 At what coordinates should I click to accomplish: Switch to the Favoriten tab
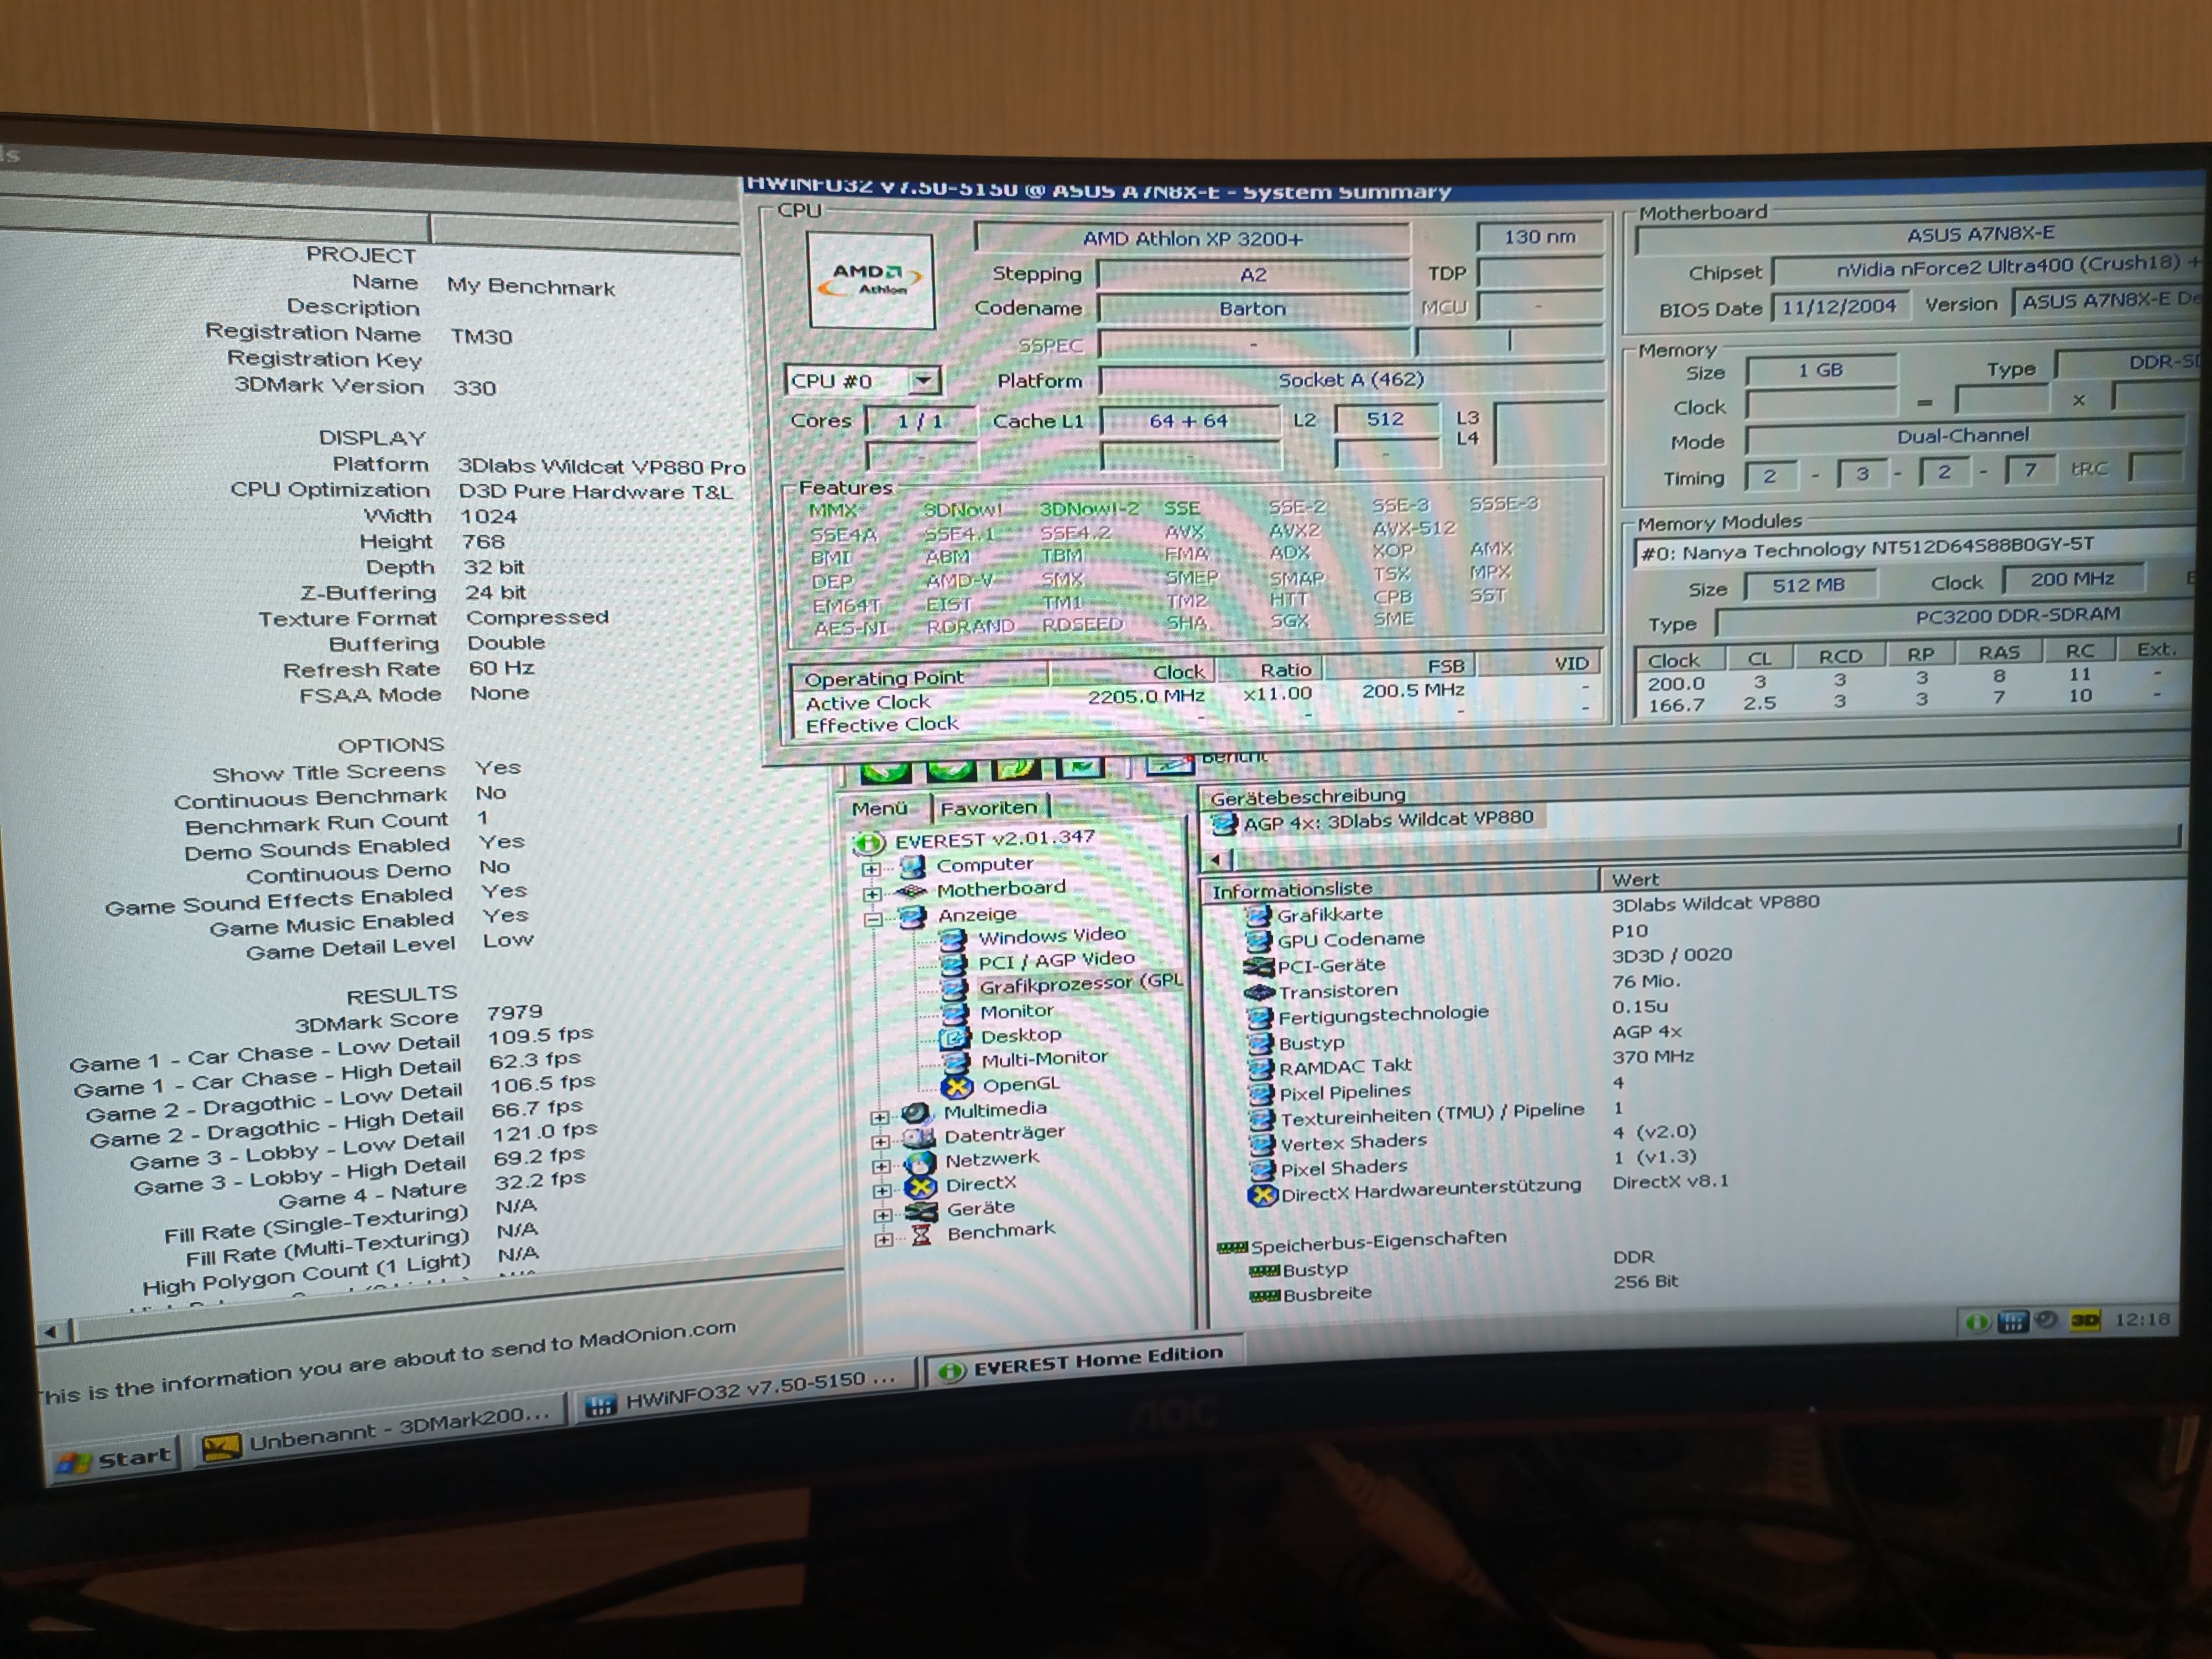tap(989, 807)
